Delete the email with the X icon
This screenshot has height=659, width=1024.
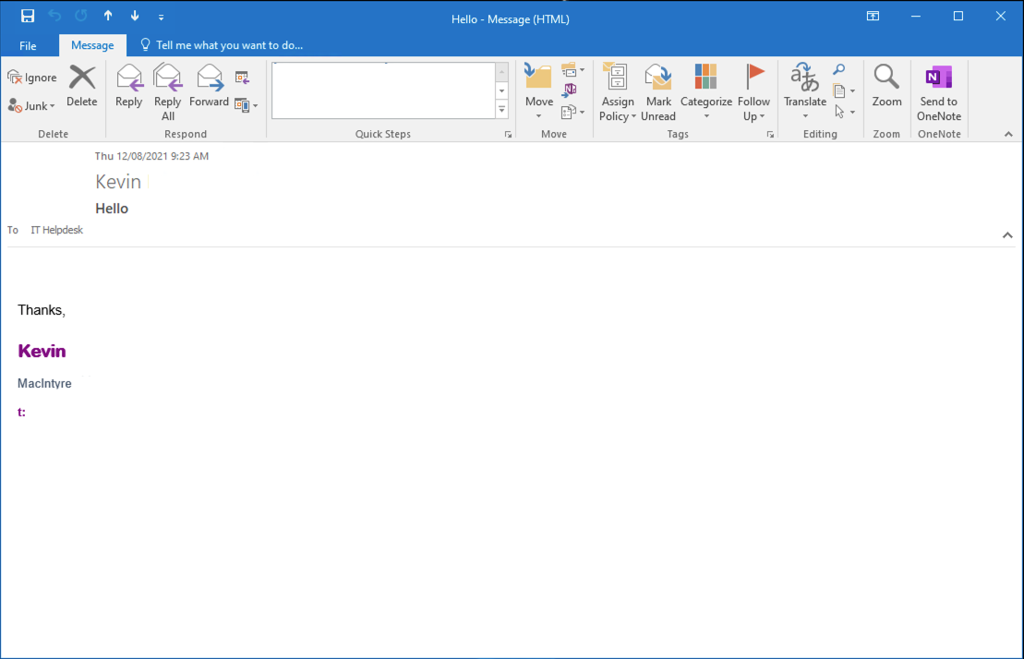click(82, 78)
